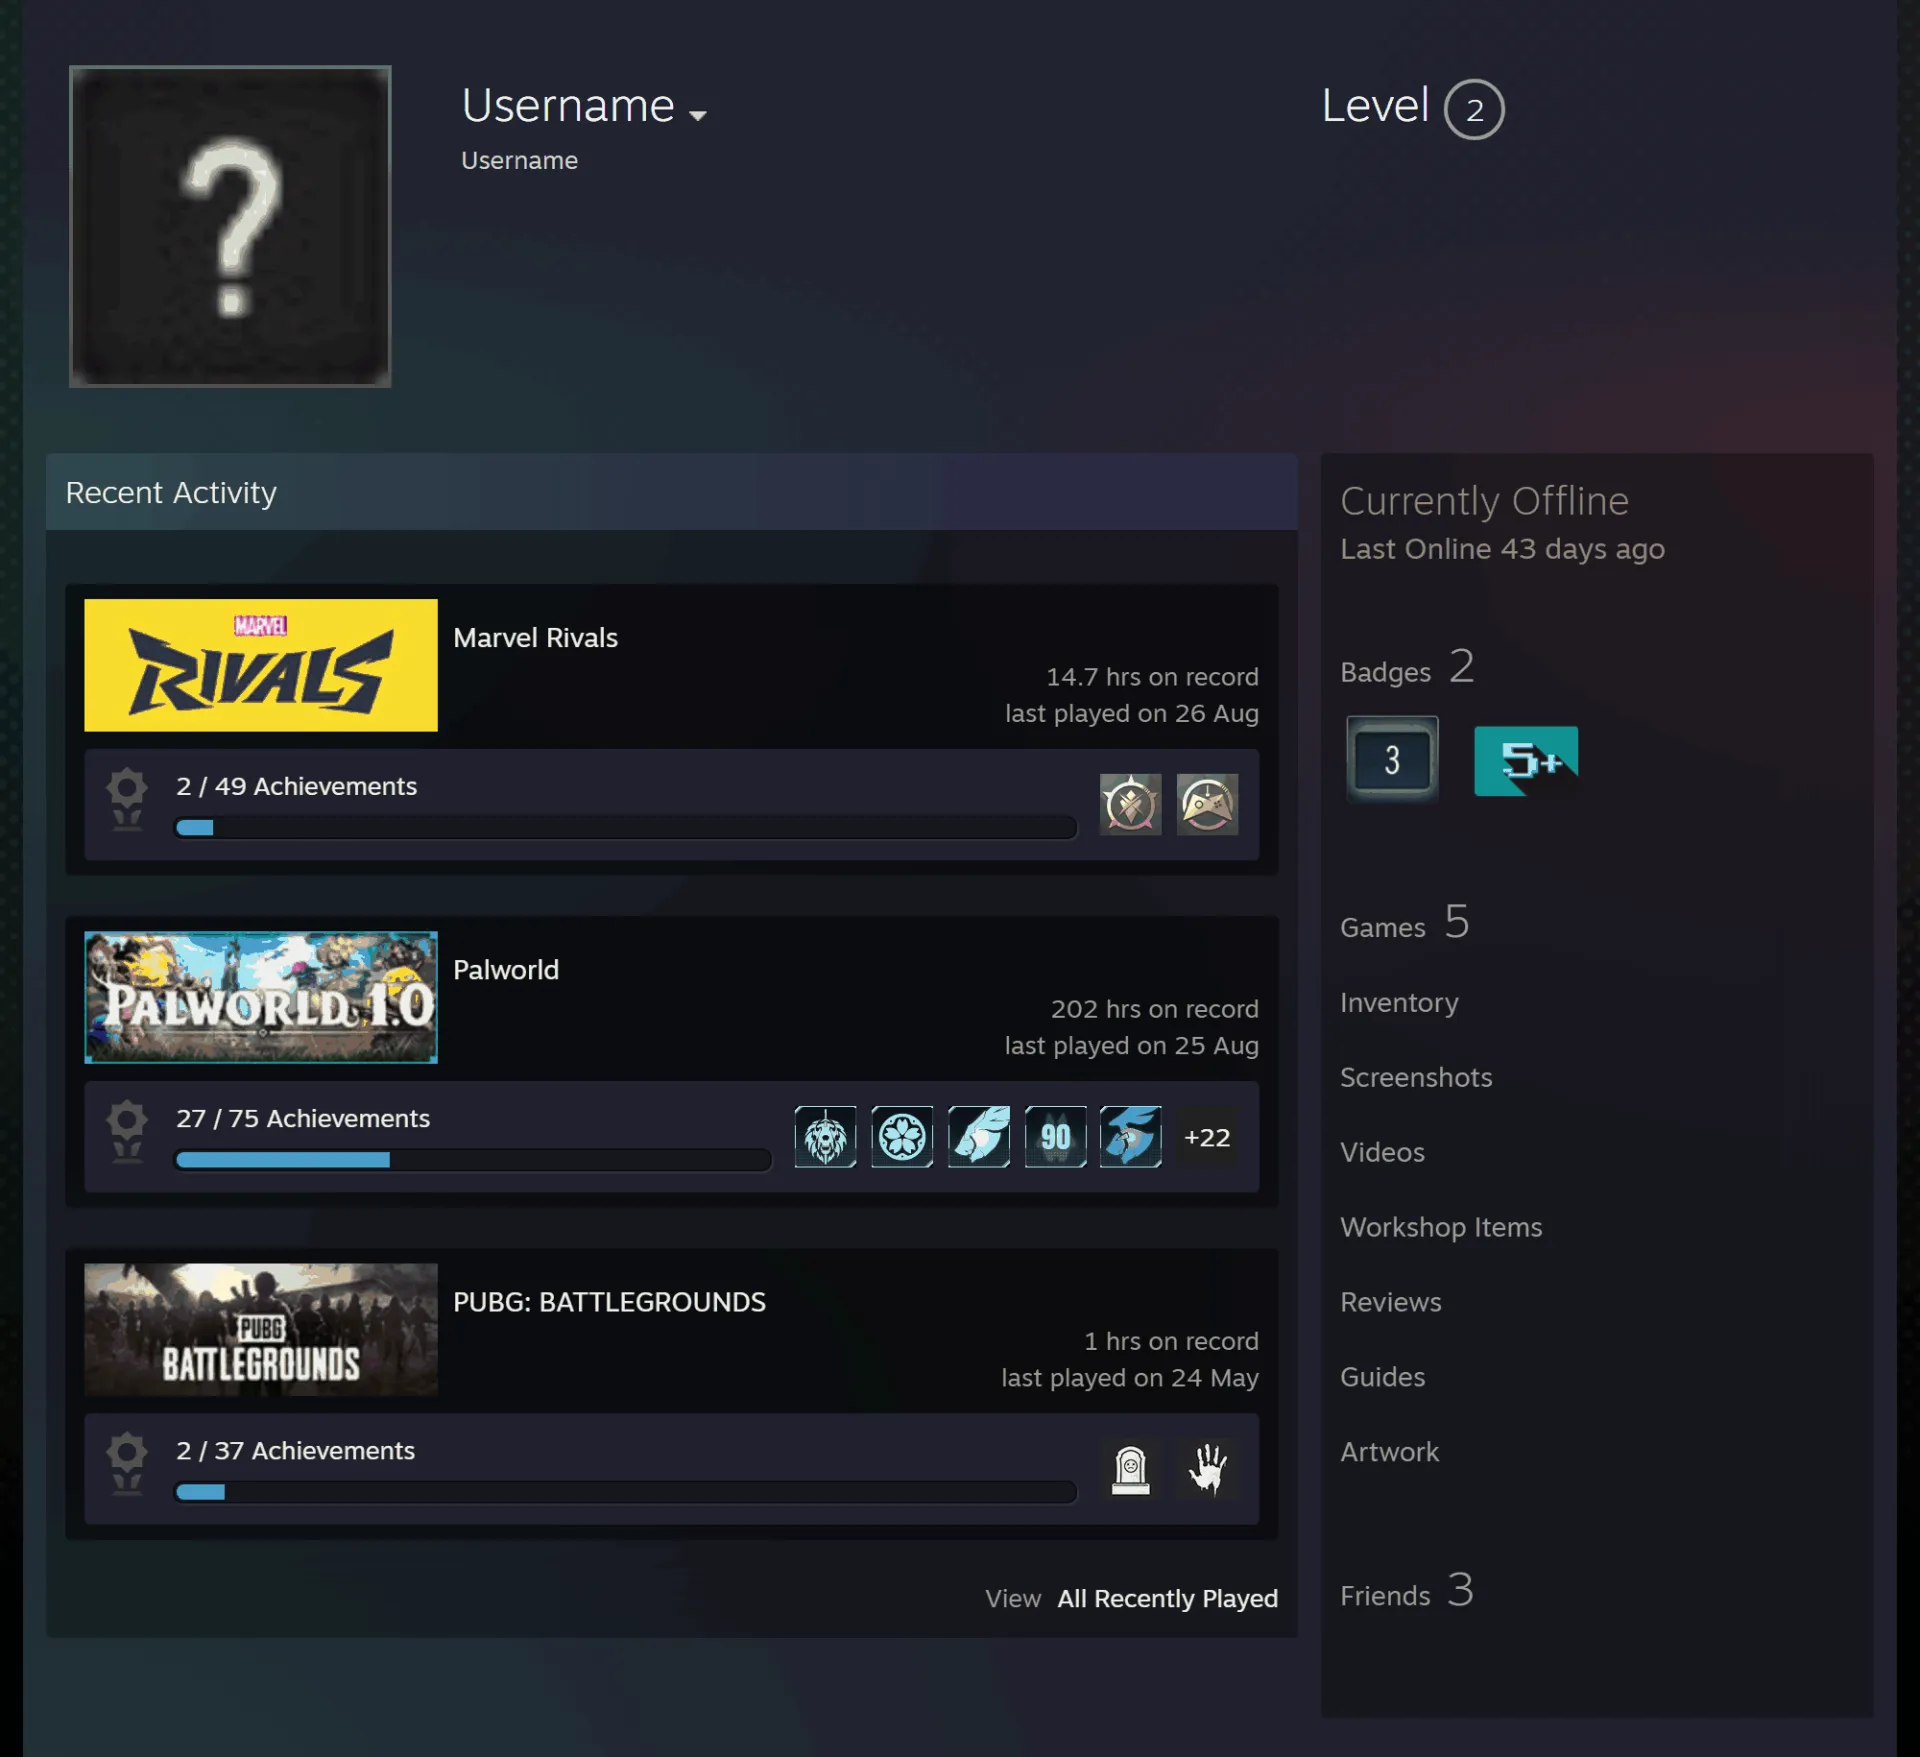Expand the Username dropdown arrow
This screenshot has width=1920, height=1757.
[698, 115]
